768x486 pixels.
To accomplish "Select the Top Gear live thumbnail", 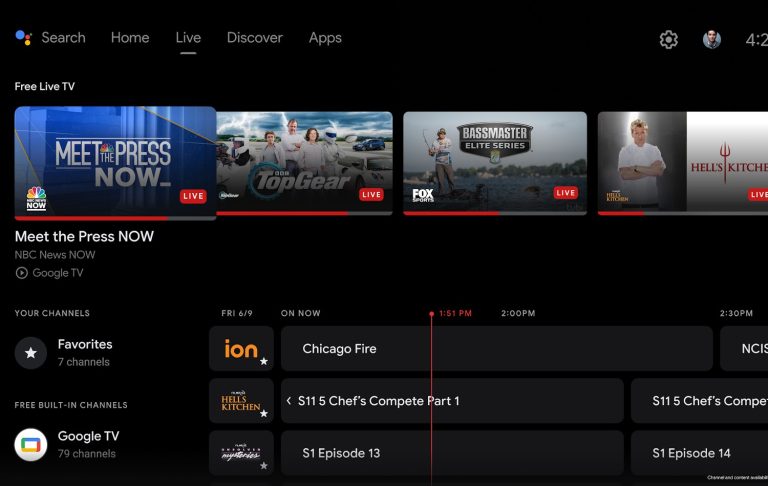I will pos(304,162).
